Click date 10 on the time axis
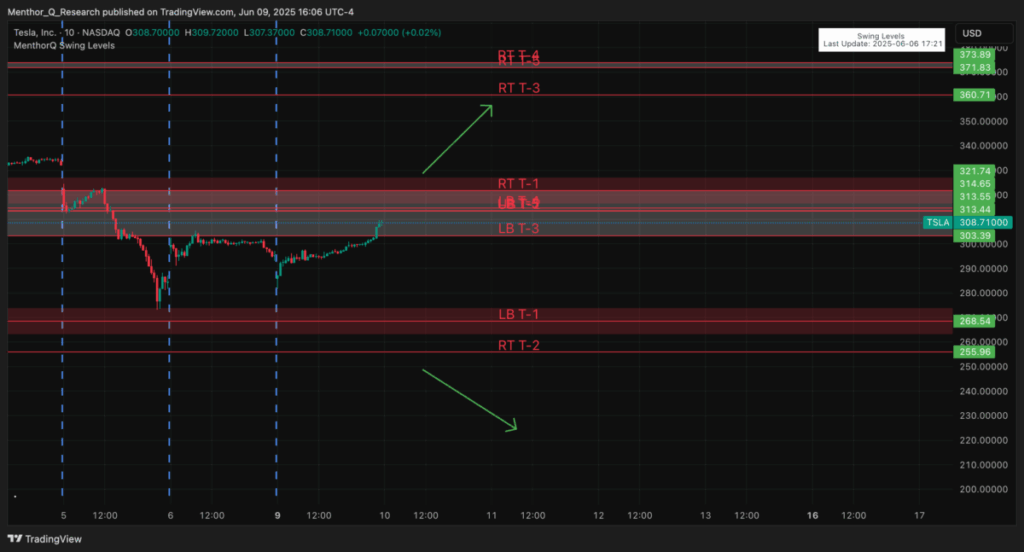This screenshot has width=1024, height=552. pos(385,515)
